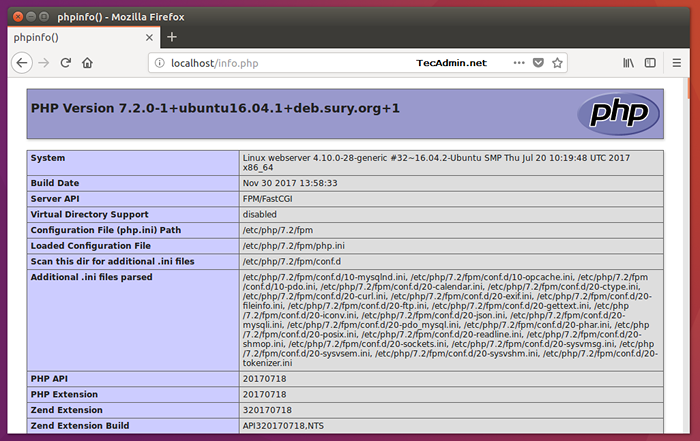Open the Firefox hamburger menu
Viewport: 700px width, 441px height.
click(x=679, y=62)
